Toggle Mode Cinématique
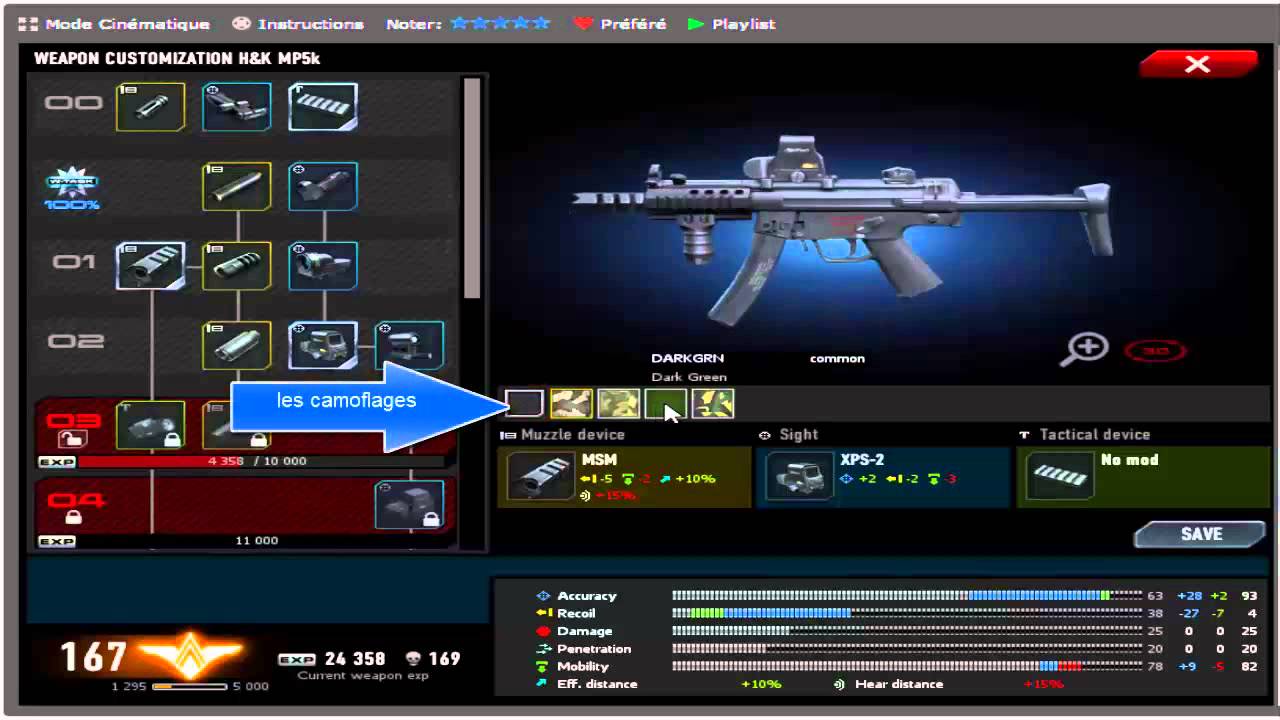The height and width of the screenshot is (720, 1280). (x=116, y=24)
